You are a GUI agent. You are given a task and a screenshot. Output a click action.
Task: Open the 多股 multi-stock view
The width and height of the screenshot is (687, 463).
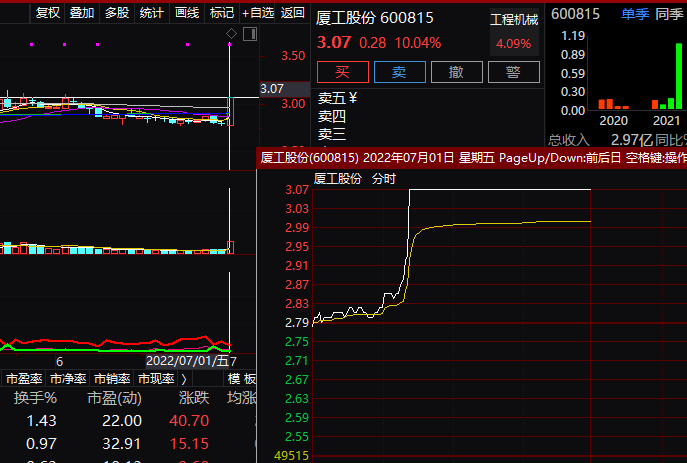(x=117, y=13)
